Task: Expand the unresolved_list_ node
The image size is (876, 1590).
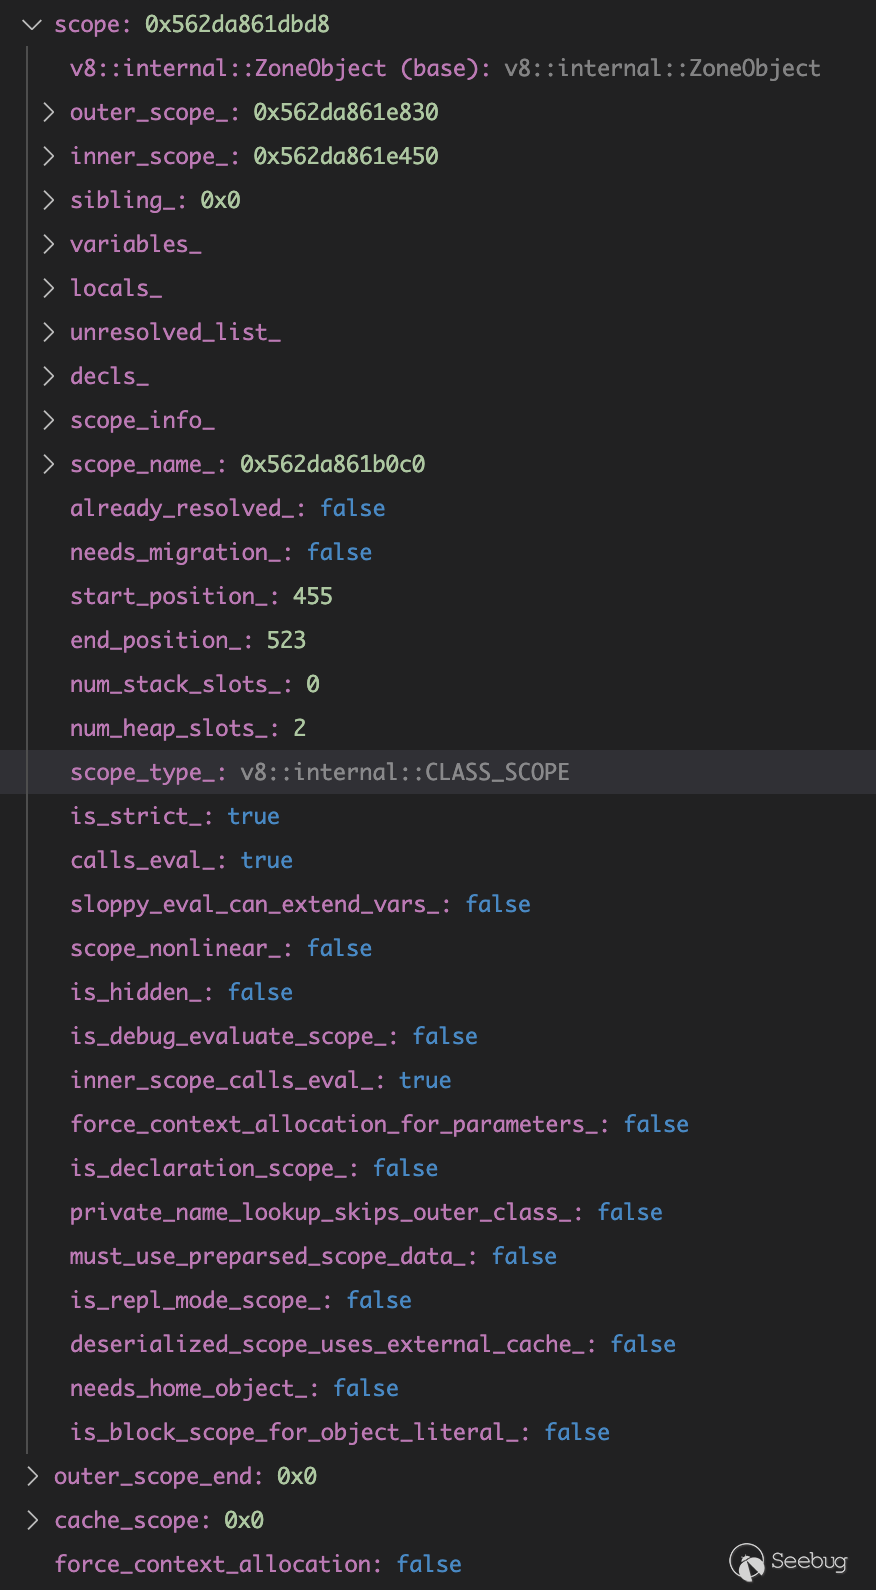Action: coord(48,332)
